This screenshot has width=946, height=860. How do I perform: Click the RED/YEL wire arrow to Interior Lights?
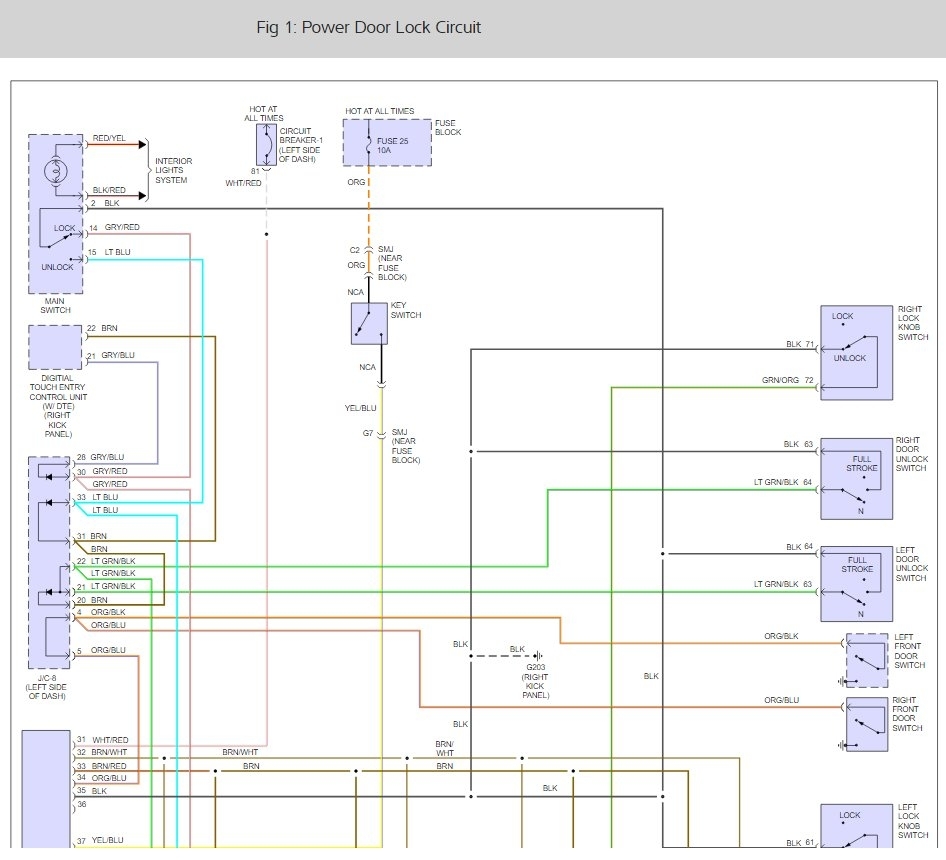coord(142,144)
